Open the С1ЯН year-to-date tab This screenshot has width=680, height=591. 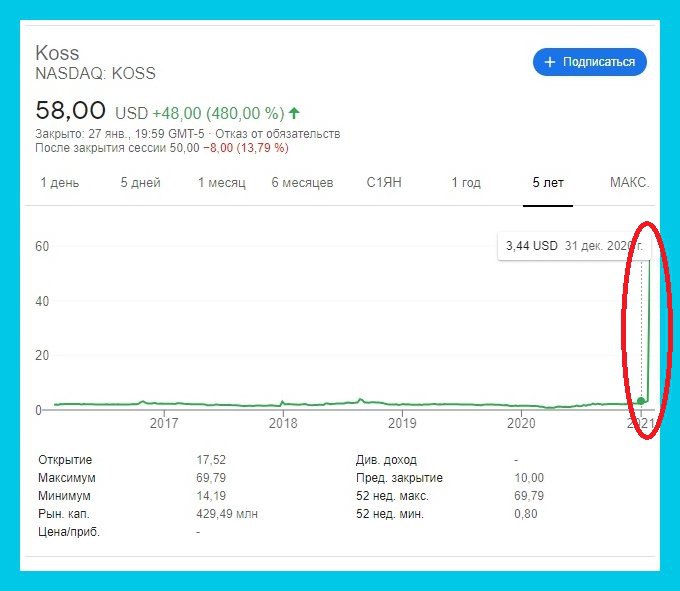coord(384,182)
